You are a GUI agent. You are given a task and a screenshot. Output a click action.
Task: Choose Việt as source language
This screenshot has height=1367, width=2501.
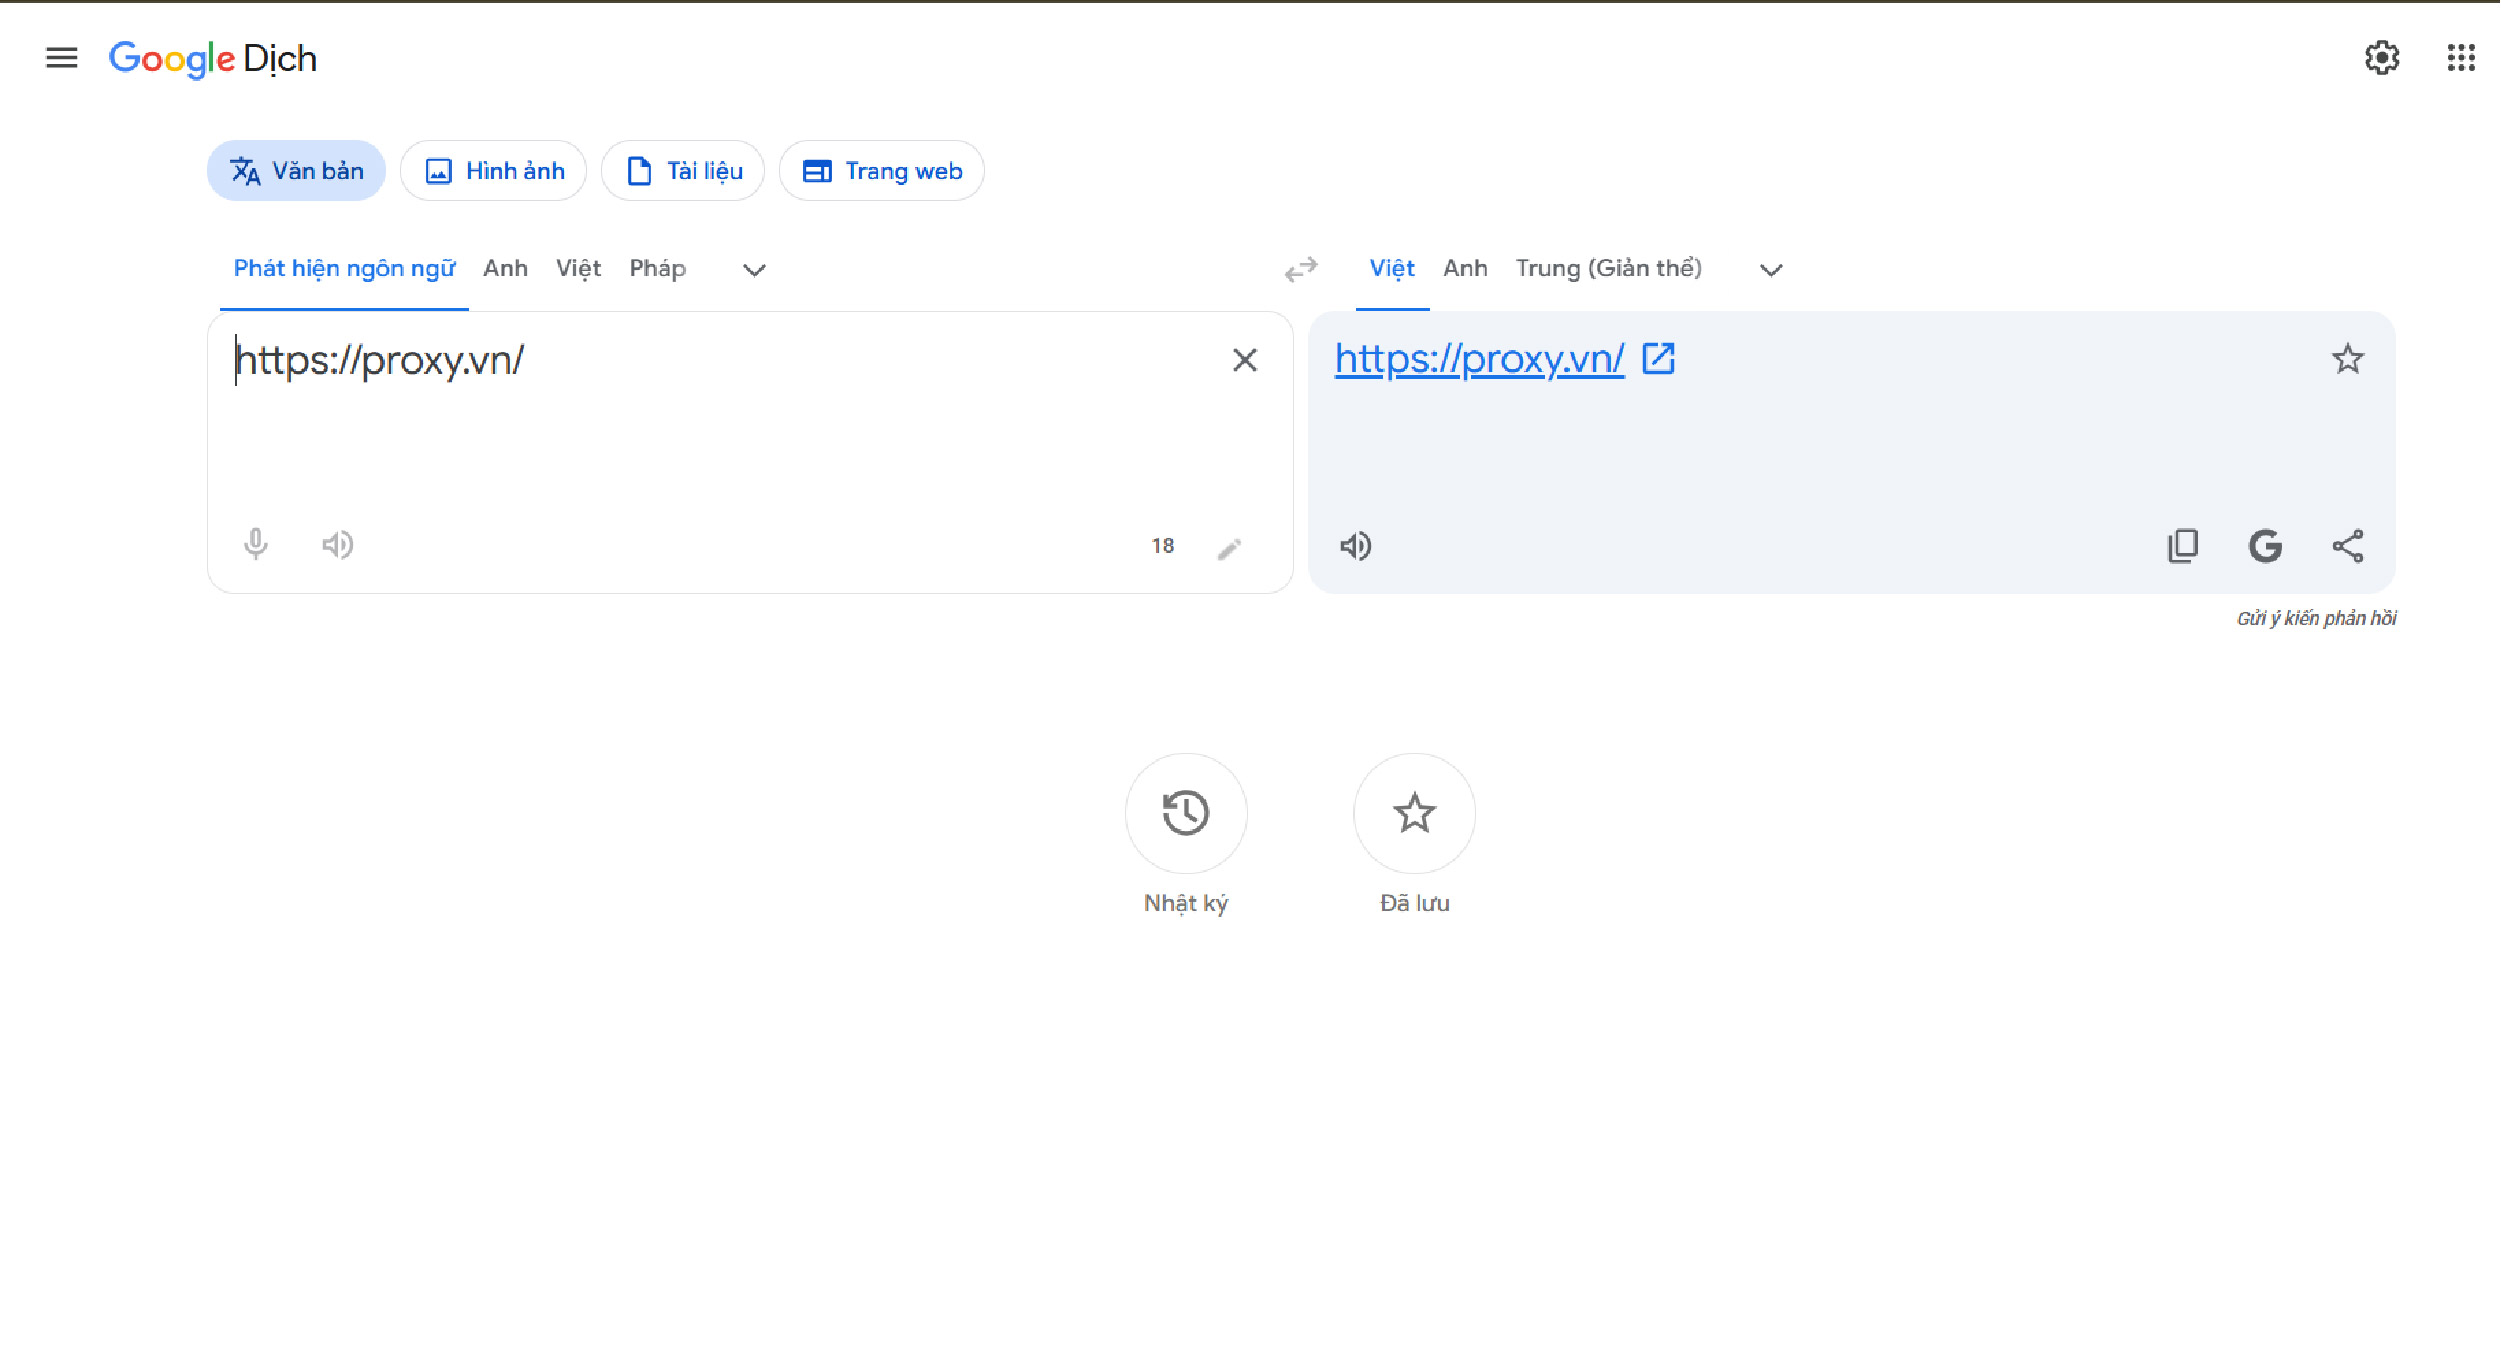[x=578, y=269]
